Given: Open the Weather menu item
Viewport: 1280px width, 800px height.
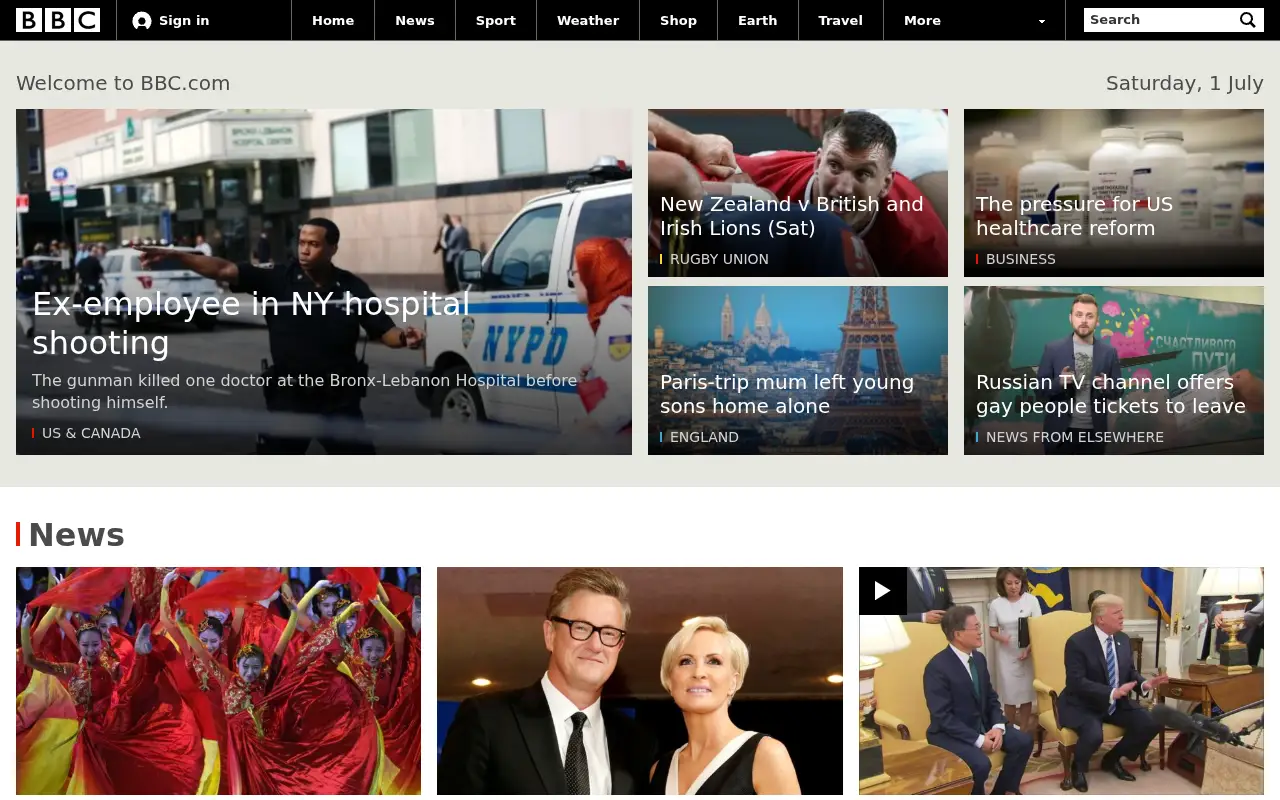Looking at the screenshot, I should click(x=588, y=20).
